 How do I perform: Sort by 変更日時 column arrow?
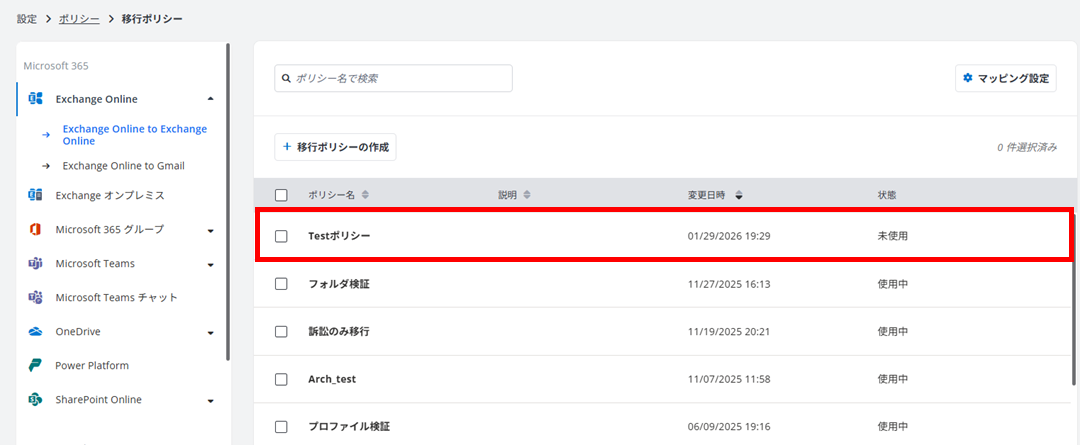tap(738, 195)
